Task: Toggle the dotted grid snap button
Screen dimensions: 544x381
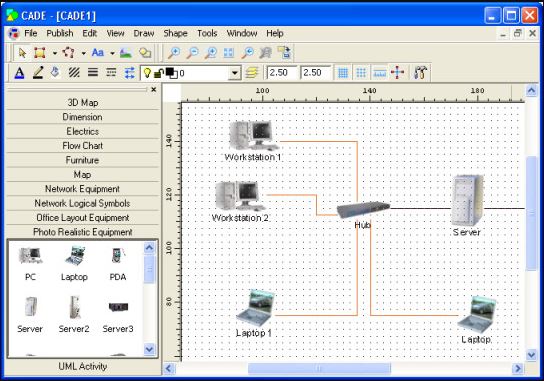Action: coord(361,73)
